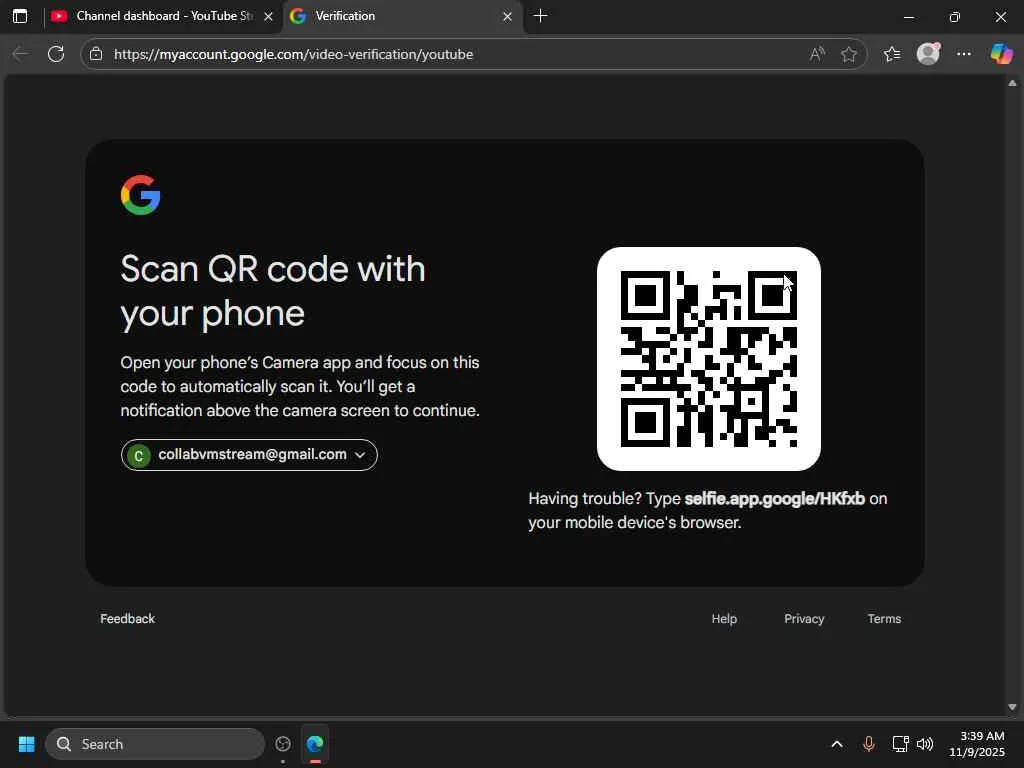1024x768 pixels.
Task: Click the "Scan QR code with your phone" heading
Action: coord(273,291)
